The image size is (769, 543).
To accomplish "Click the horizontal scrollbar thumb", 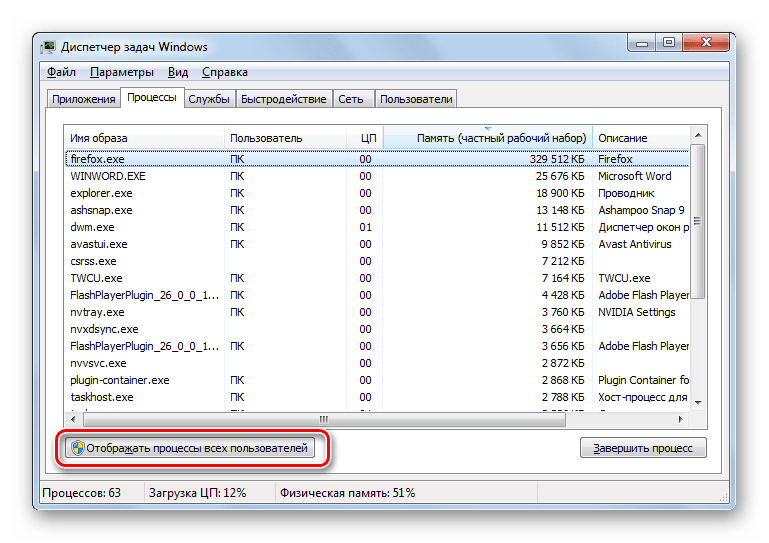I will [324, 419].
